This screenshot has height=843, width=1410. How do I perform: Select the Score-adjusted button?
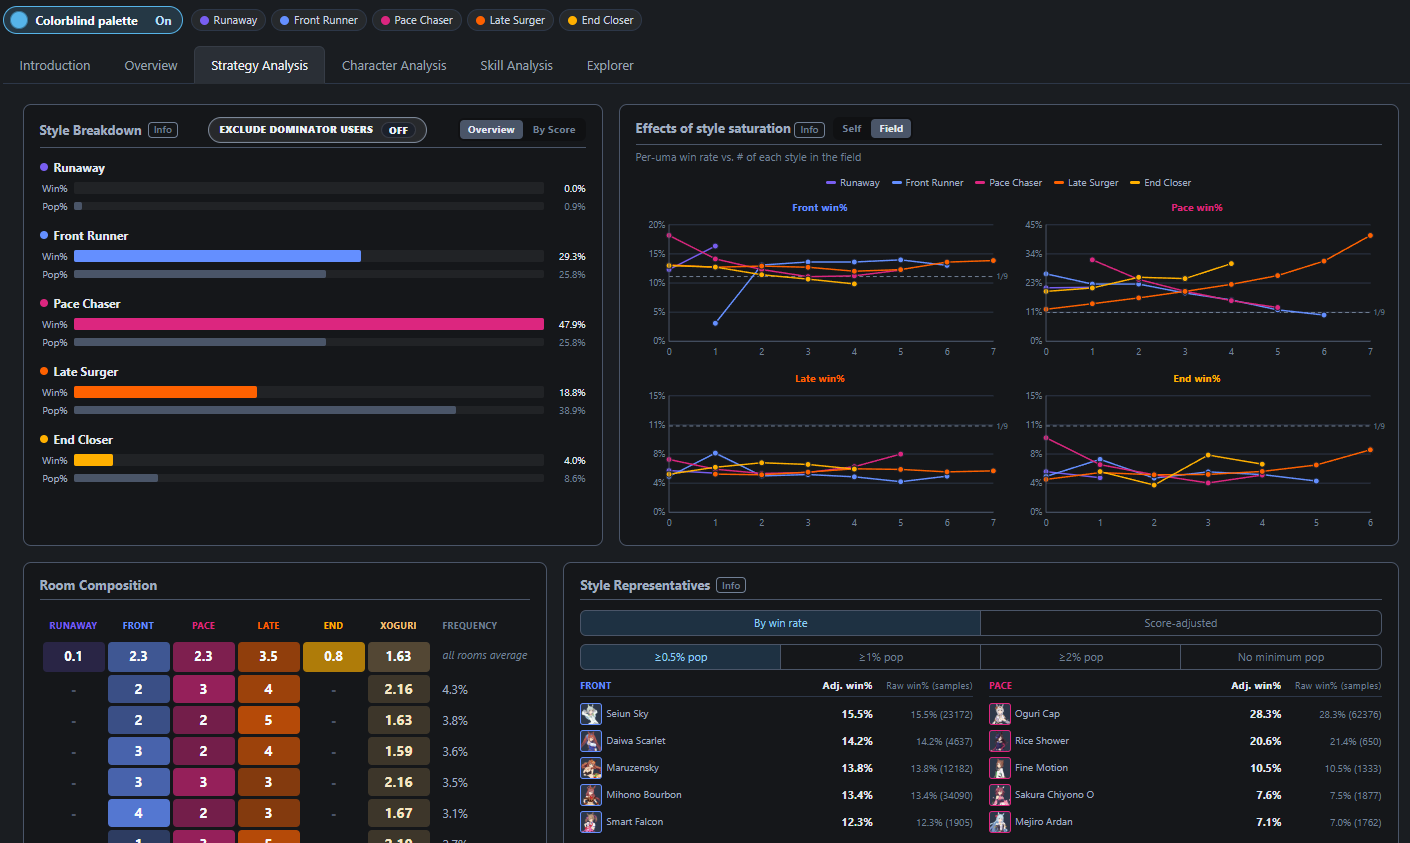click(x=1181, y=623)
